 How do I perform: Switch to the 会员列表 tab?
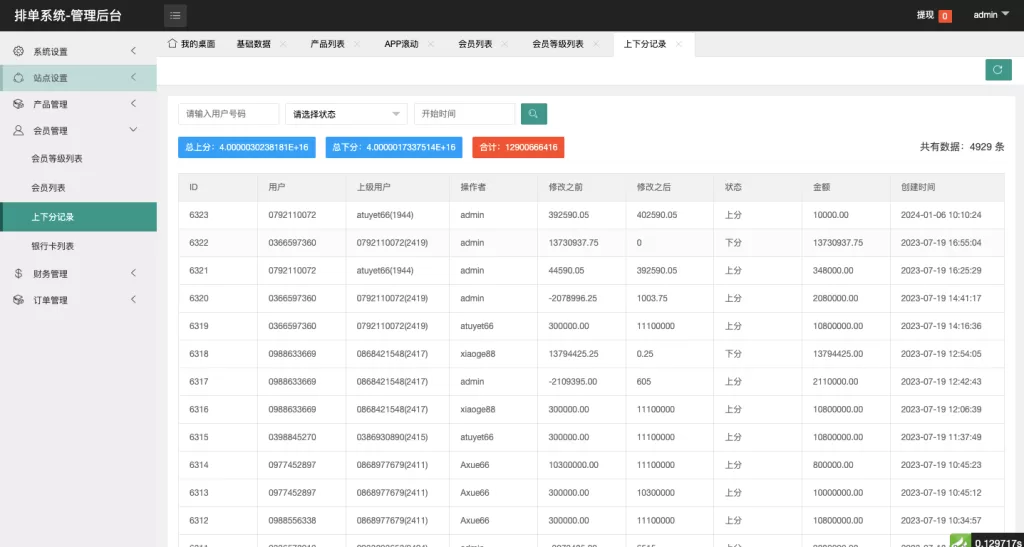click(475, 45)
